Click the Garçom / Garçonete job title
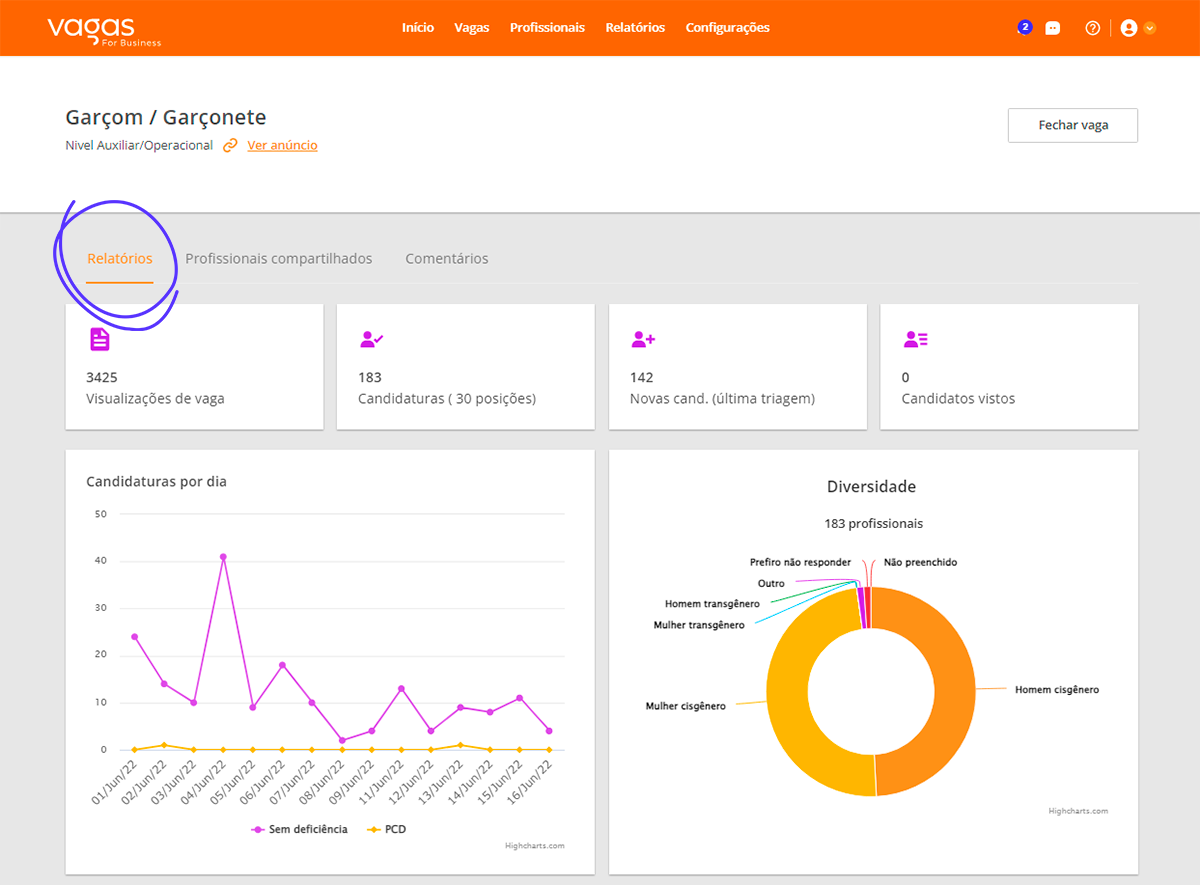This screenshot has width=1200, height=885. (166, 118)
